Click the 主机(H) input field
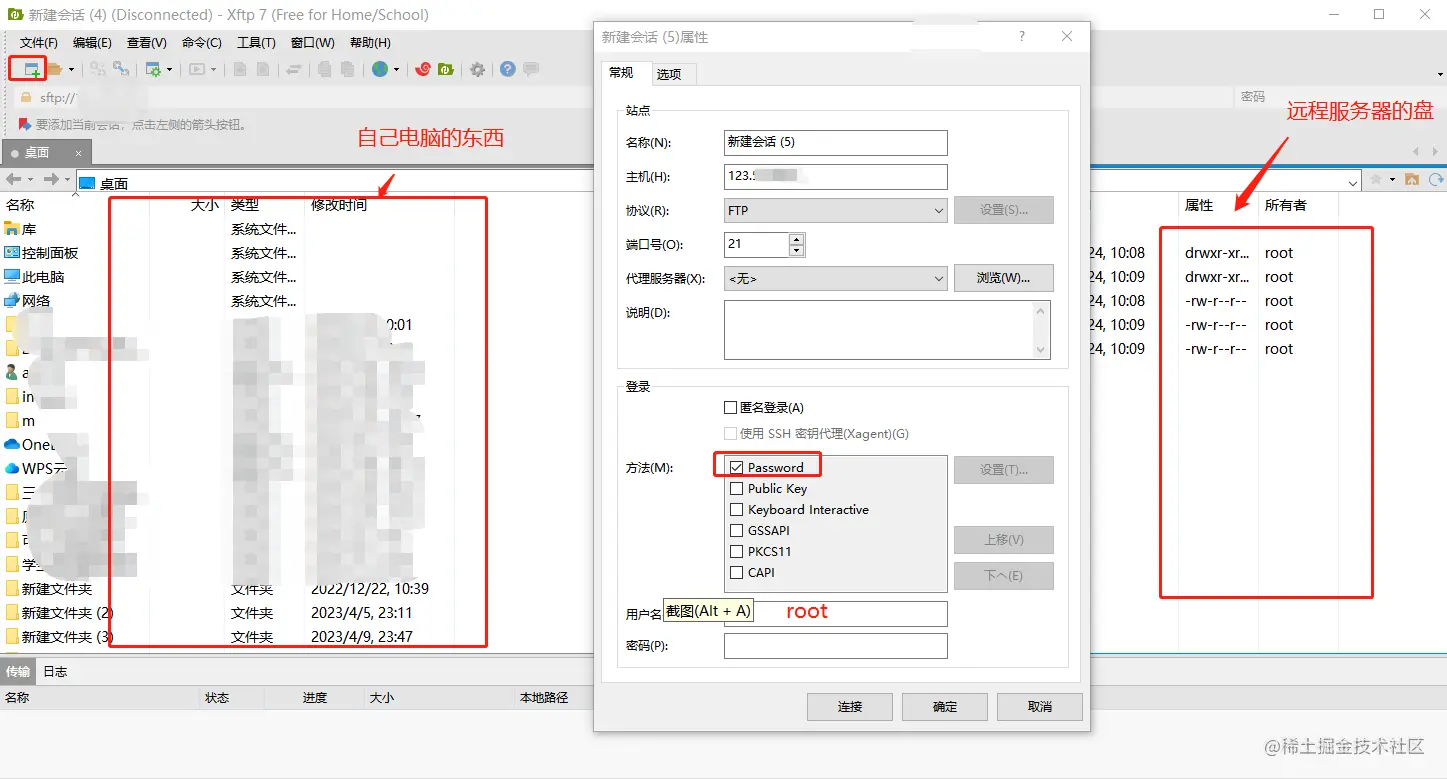1447x779 pixels. (x=836, y=177)
